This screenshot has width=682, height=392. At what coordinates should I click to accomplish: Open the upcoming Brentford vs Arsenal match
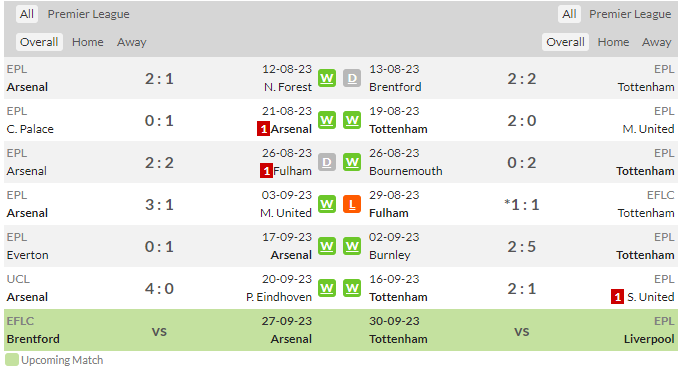coord(159,330)
